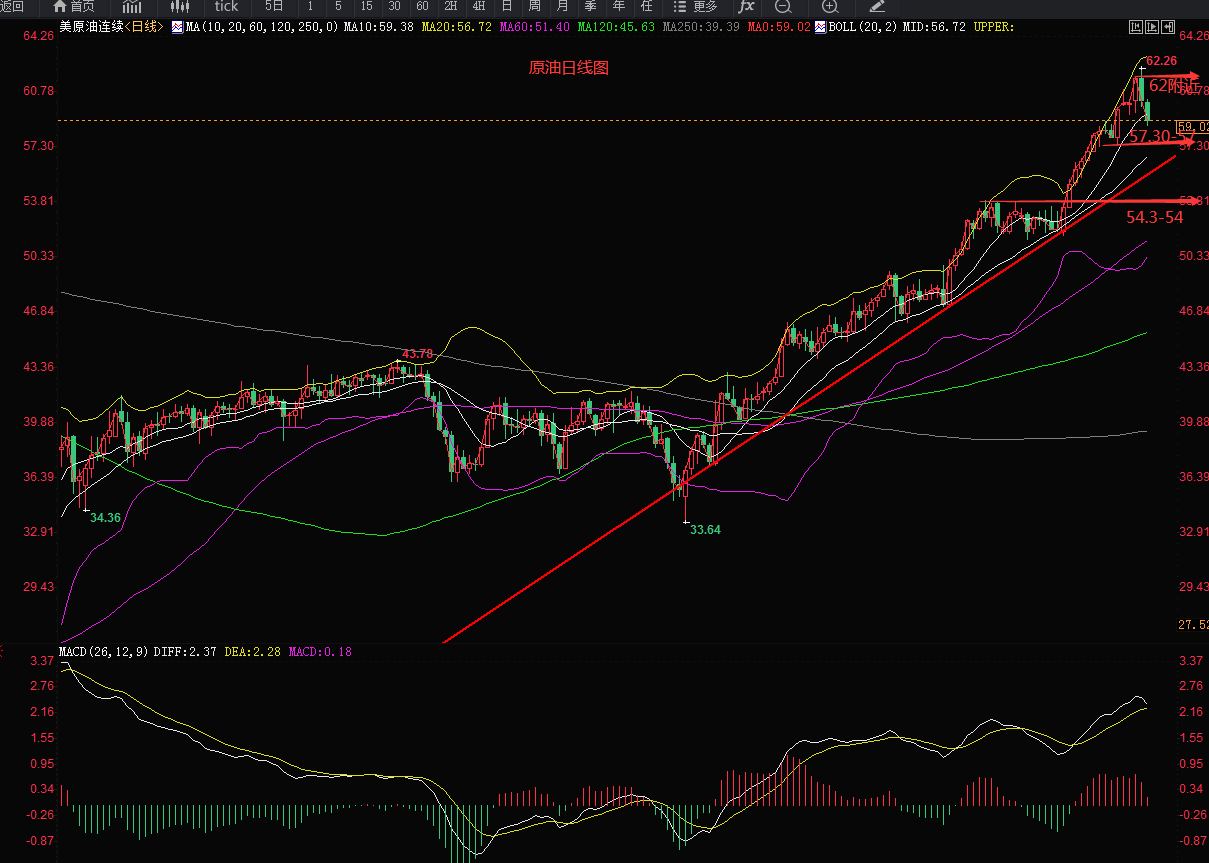
Task: Switch to the 60 minute period tab
Action: pyautogui.click(x=422, y=6)
